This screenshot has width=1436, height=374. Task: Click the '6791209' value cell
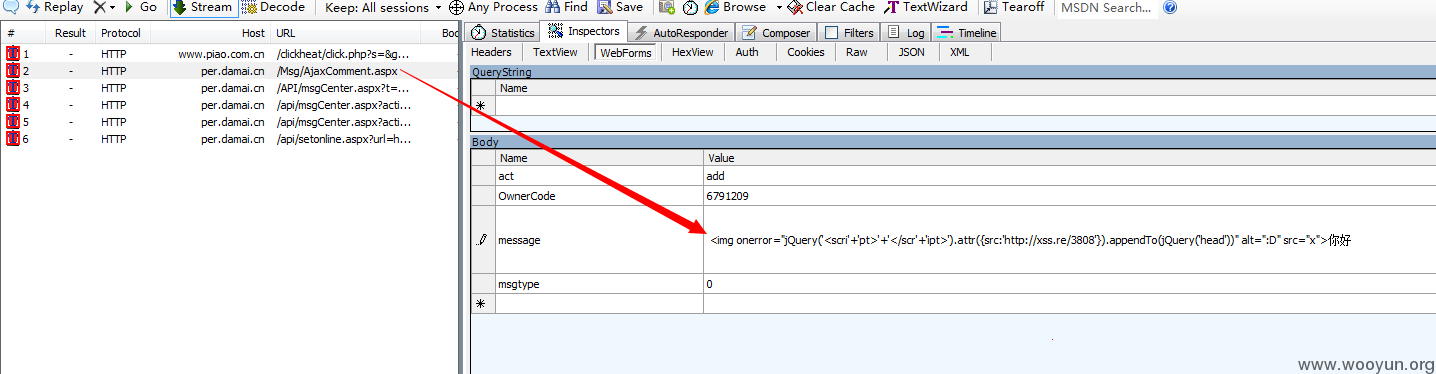(1069, 196)
